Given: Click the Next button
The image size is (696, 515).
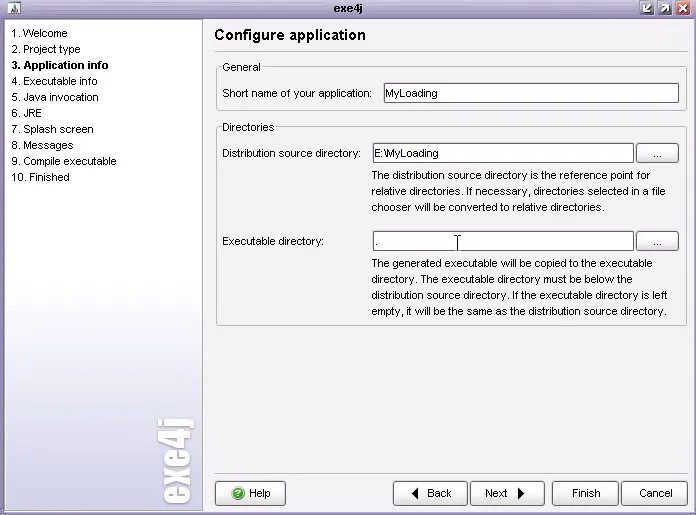Looking at the screenshot, I should coord(507,493).
